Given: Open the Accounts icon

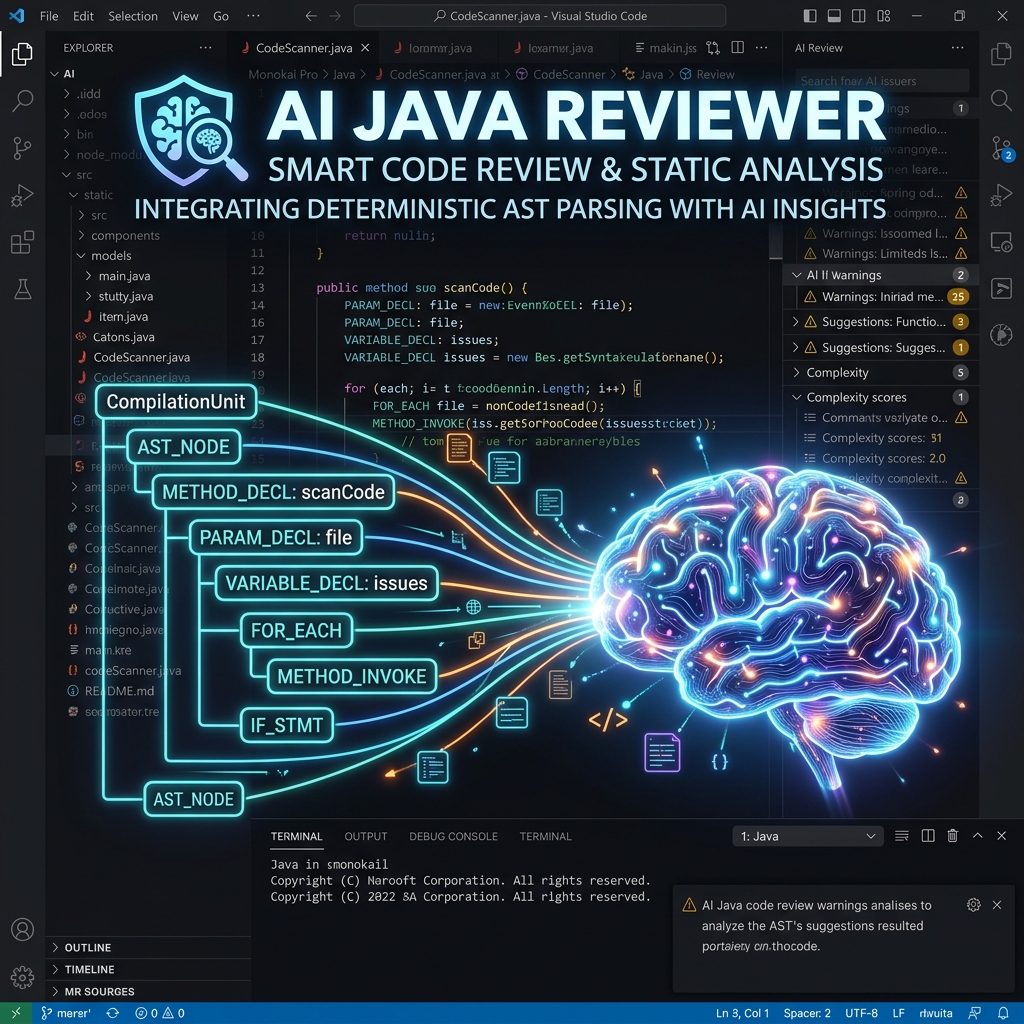Looking at the screenshot, I should point(23,929).
